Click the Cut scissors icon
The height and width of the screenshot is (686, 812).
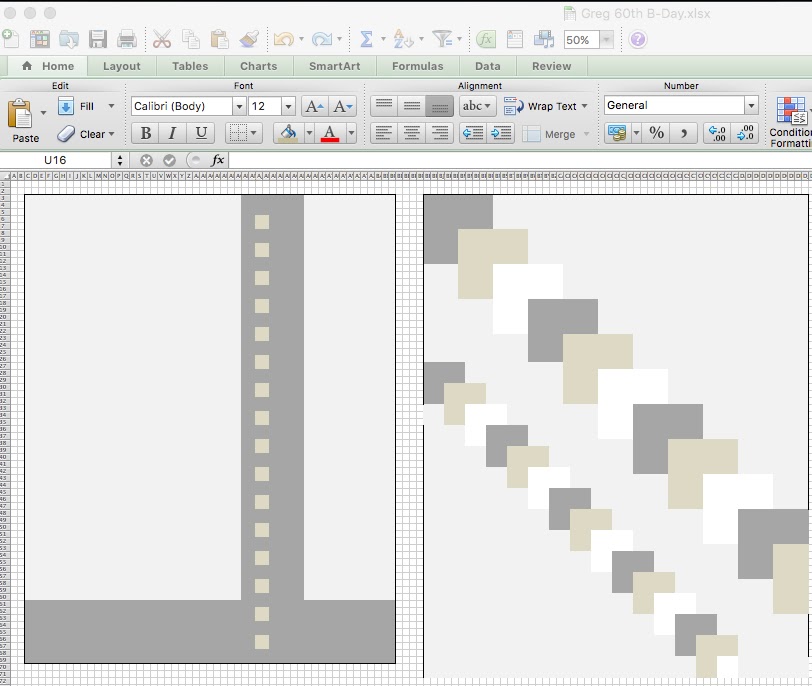click(163, 39)
